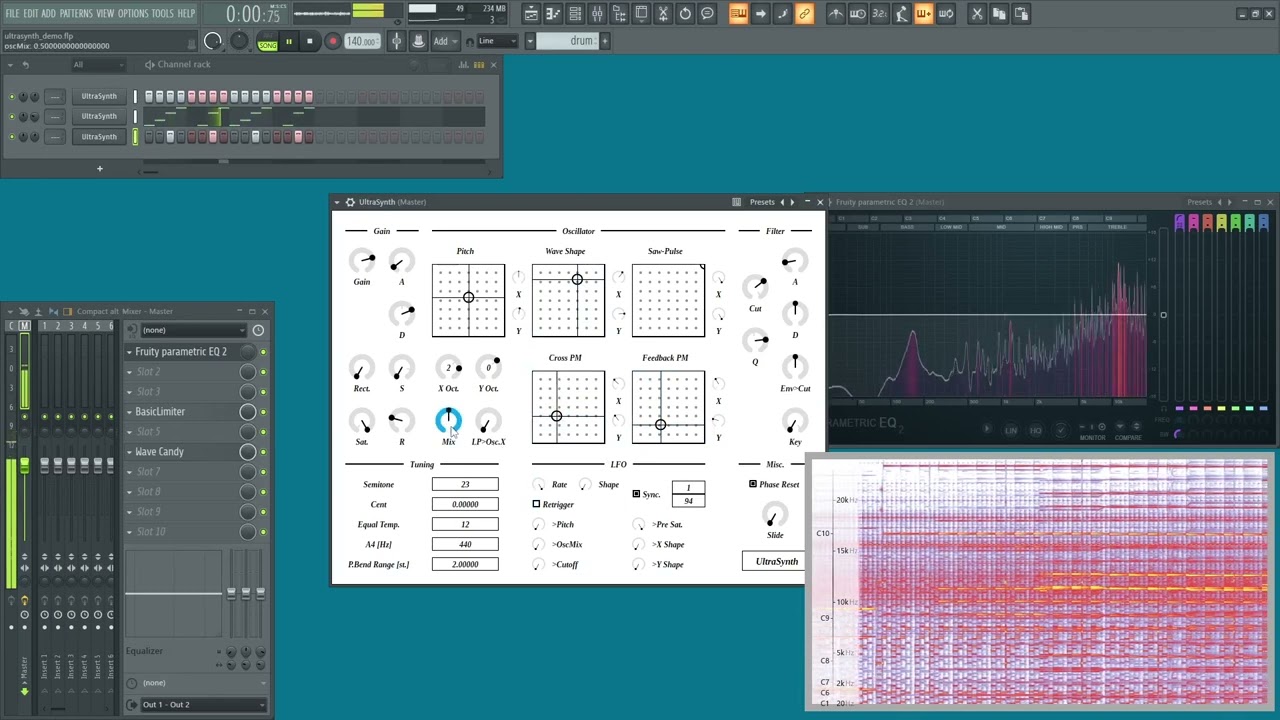Show the channel rack via its toolbar icon
Viewport: 1280px width, 720px height.
tap(575, 14)
